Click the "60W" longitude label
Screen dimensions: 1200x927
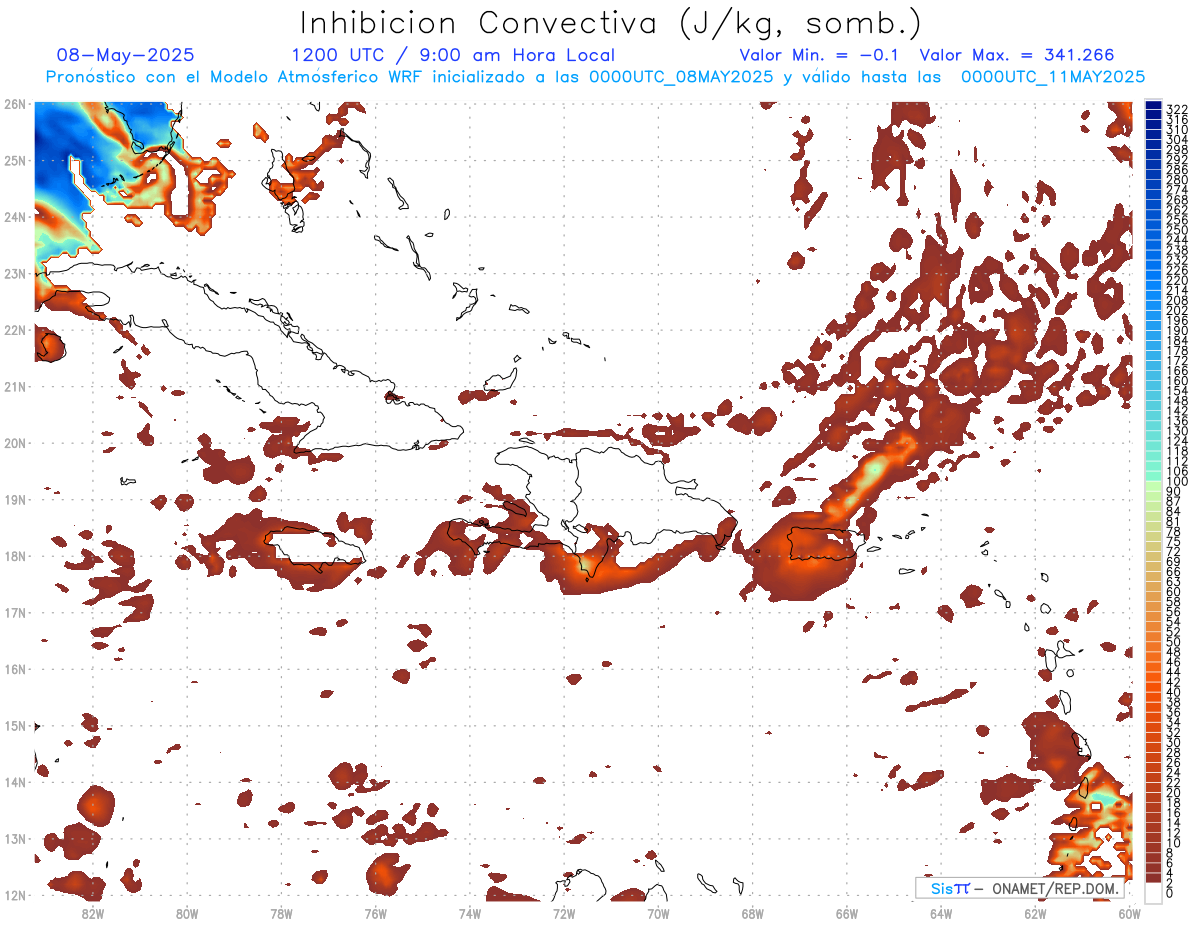point(1130,912)
